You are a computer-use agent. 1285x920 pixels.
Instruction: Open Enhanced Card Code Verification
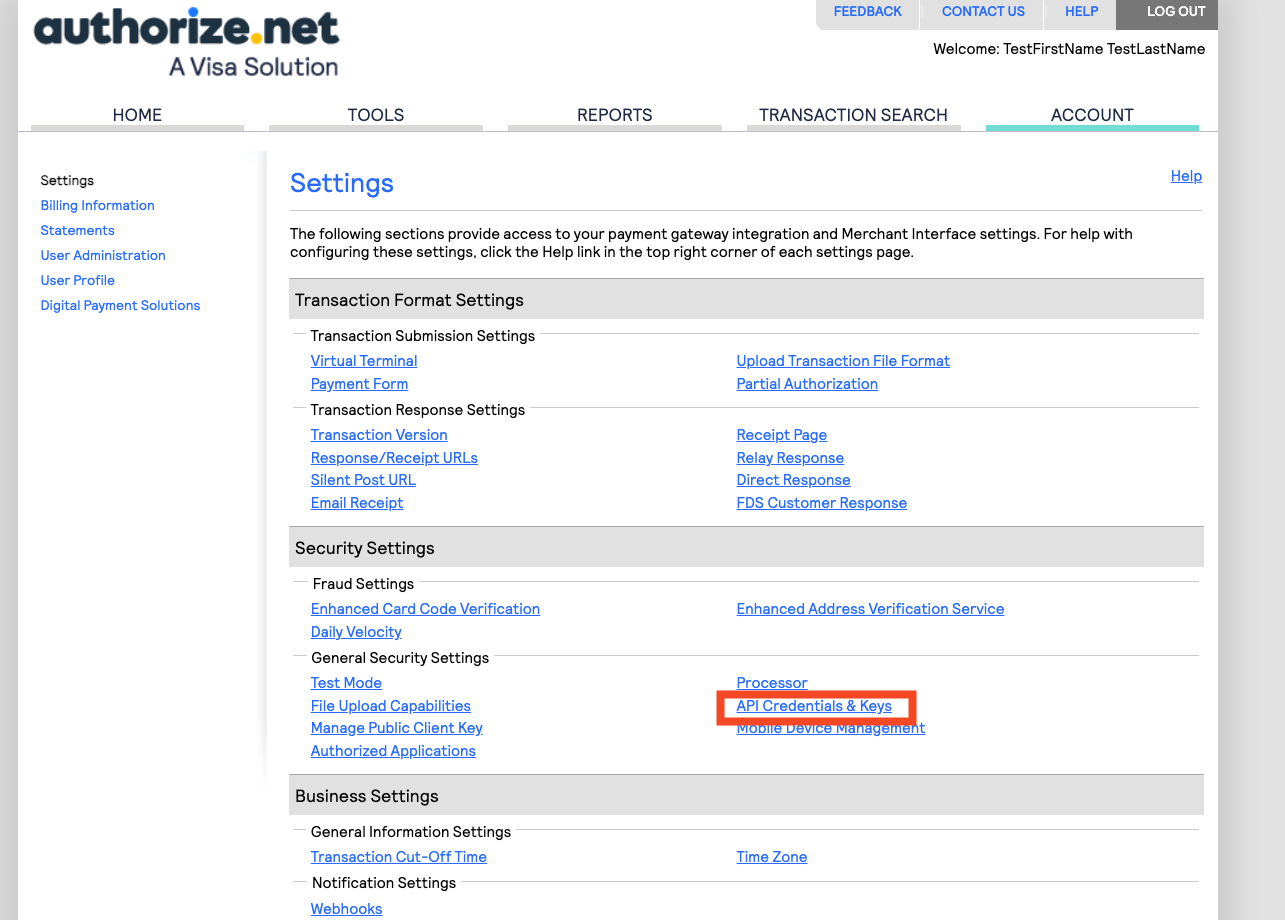point(424,608)
